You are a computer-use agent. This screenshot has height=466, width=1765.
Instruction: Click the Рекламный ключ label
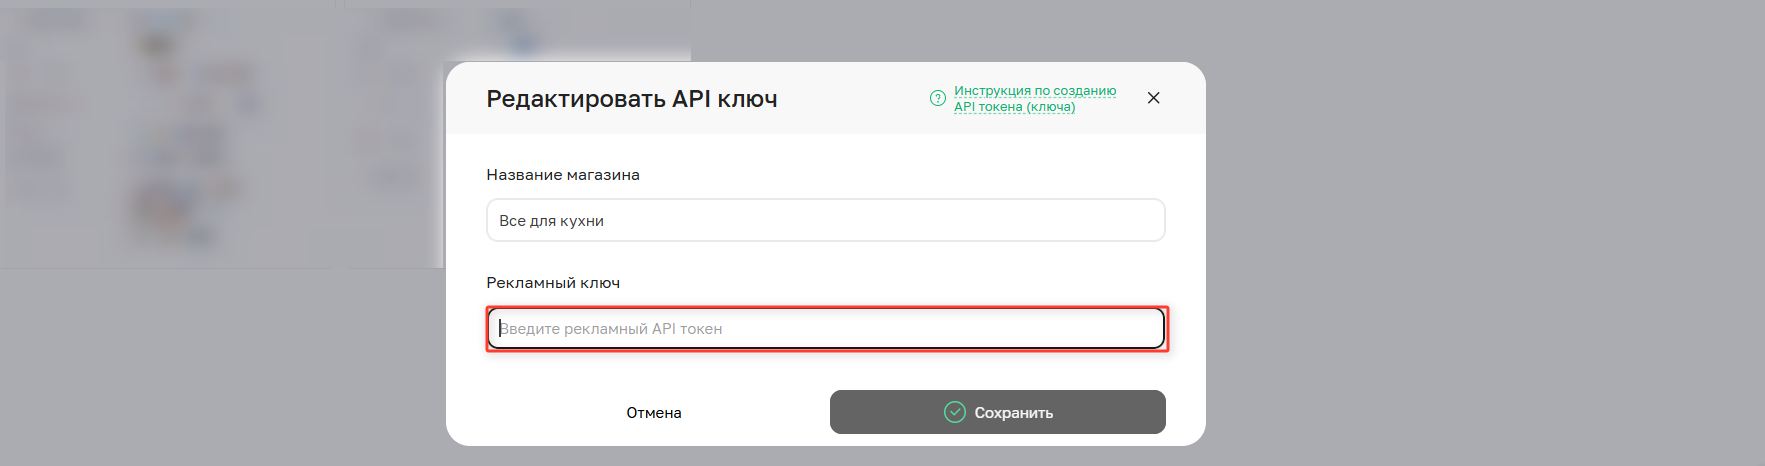[x=553, y=283]
